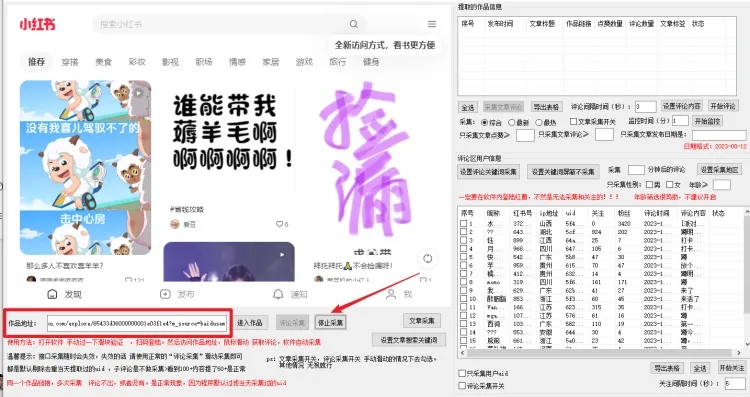The width and height of the screenshot is (750, 397).
Task: Tick the 评论采集开关 checkbox
Action: click(x=462, y=386)
